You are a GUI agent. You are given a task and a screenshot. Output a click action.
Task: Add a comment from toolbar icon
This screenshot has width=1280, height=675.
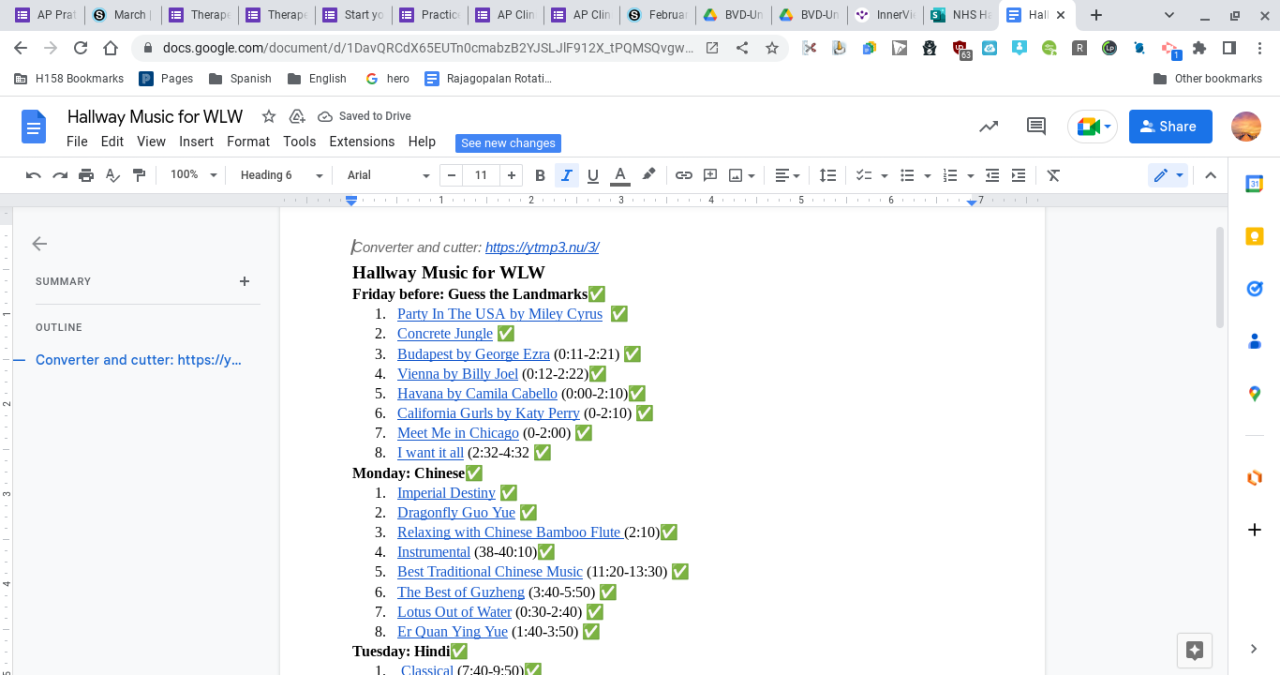711,175
